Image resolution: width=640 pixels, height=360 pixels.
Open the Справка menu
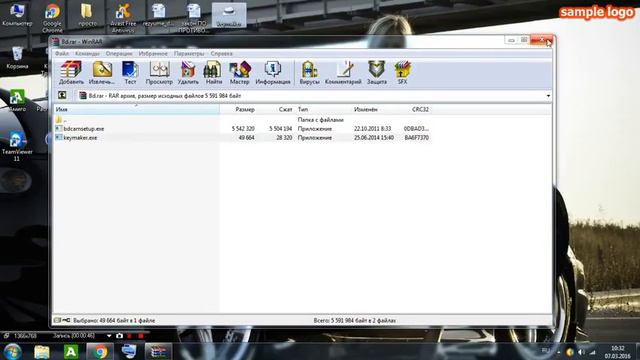[222, 53]
